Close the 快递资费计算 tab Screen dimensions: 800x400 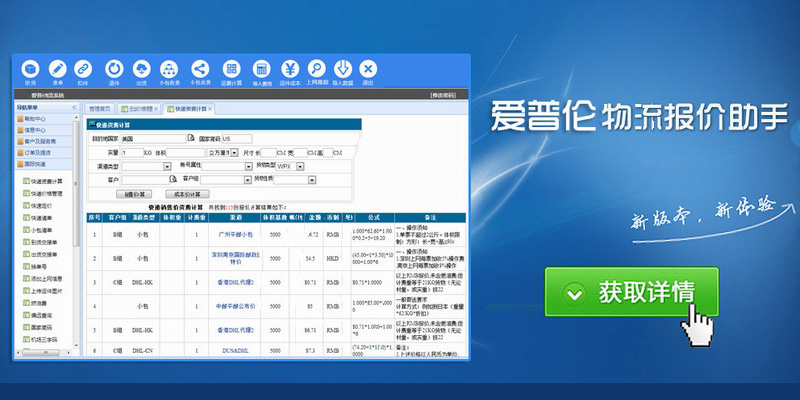(210, 109)
